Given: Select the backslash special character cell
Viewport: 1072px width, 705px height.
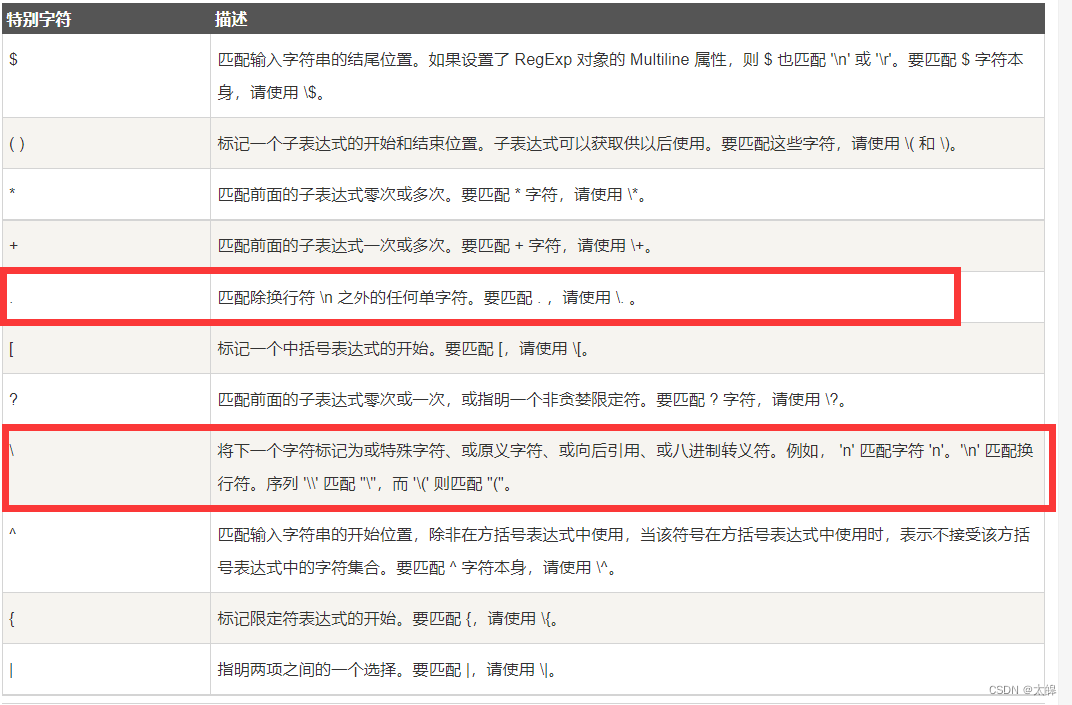Looking at the screenshot, I should coord(106,467).
